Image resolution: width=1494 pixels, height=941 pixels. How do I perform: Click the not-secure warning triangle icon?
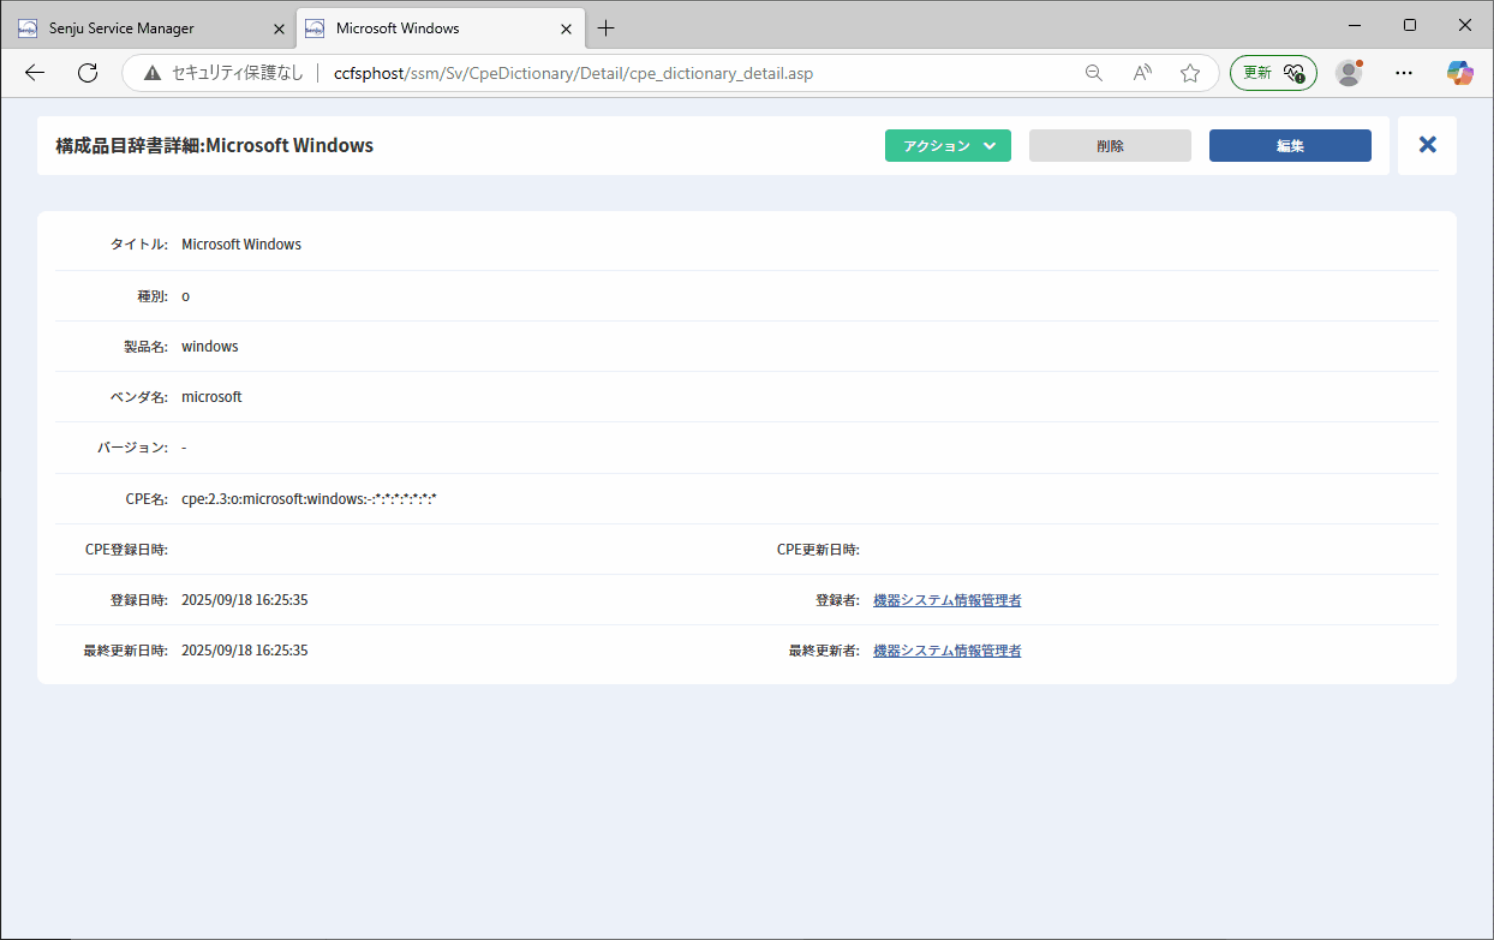click(152, 73)
